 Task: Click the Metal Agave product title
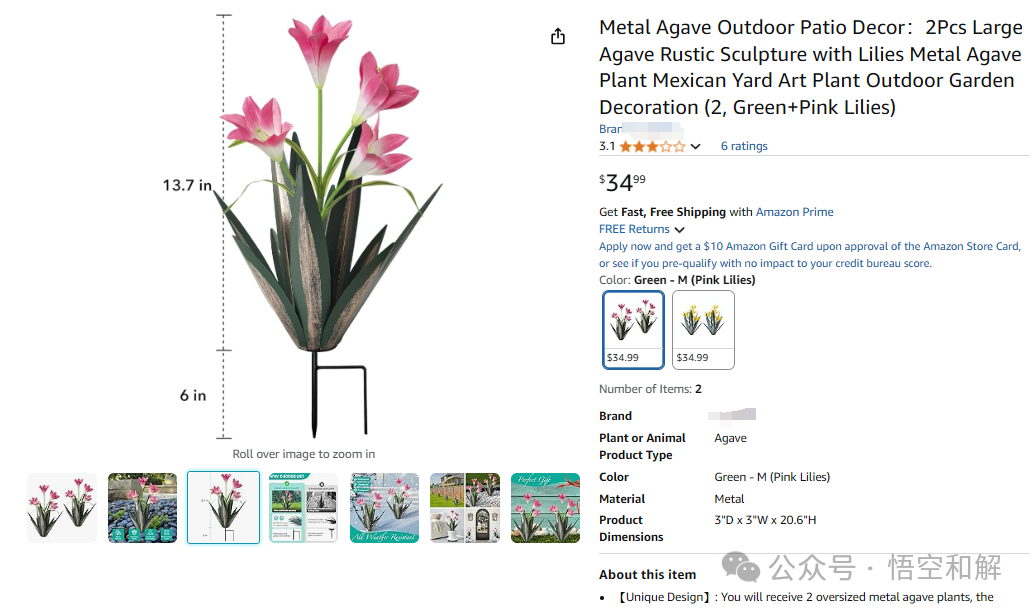coord(810,67)
